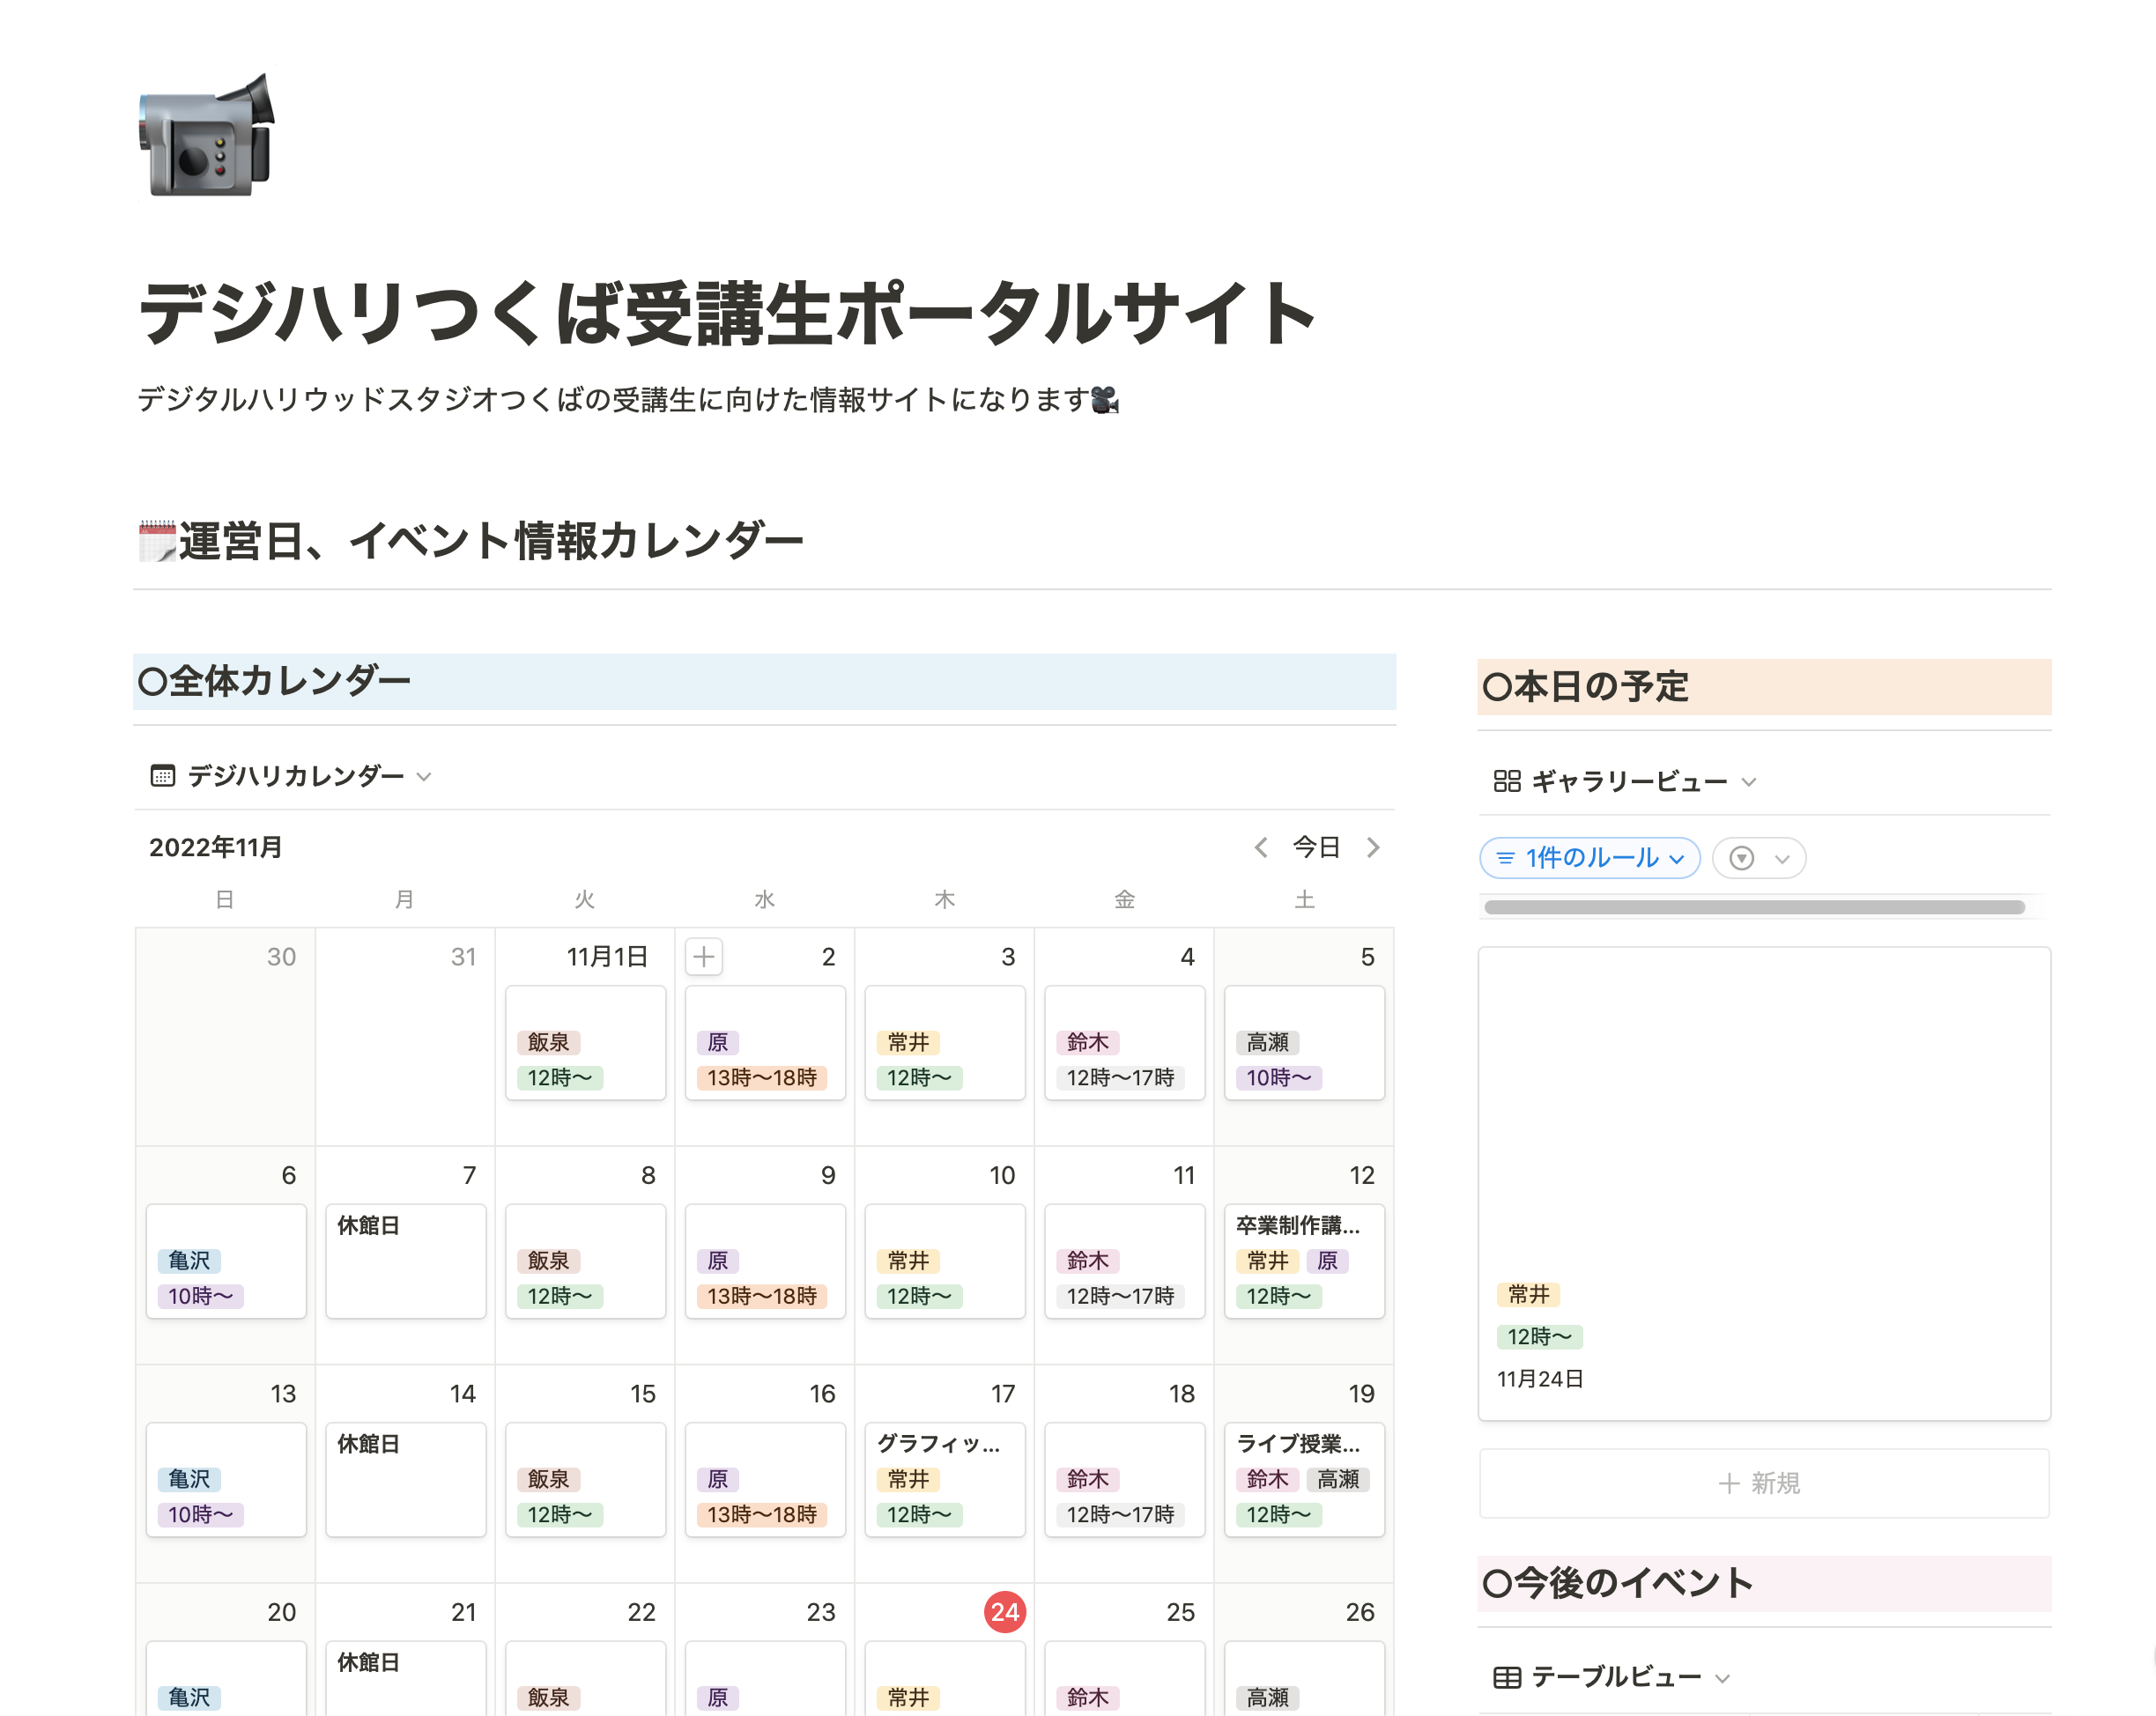Open November 13 亀沢 event card
Viewport: 2156px width, 1716px height.
tap(226, 1480)
